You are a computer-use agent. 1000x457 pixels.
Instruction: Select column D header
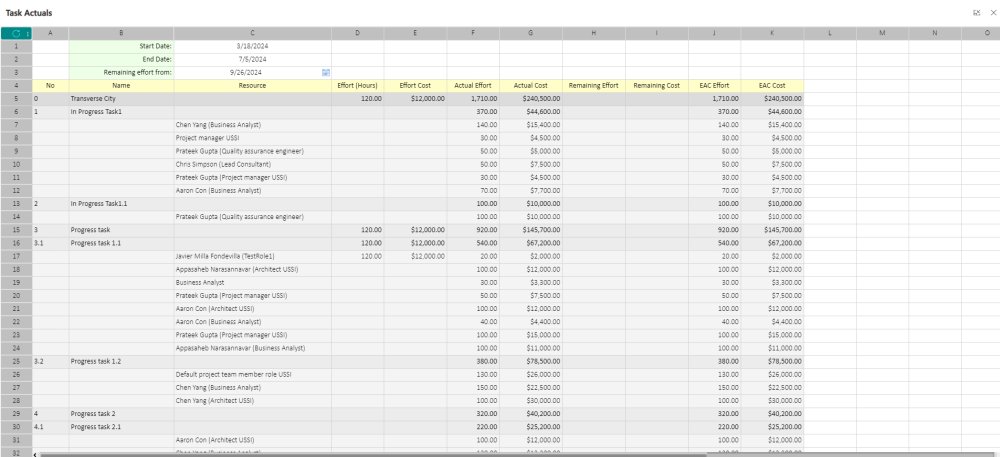pyautogui.click(x=358, y=33)
